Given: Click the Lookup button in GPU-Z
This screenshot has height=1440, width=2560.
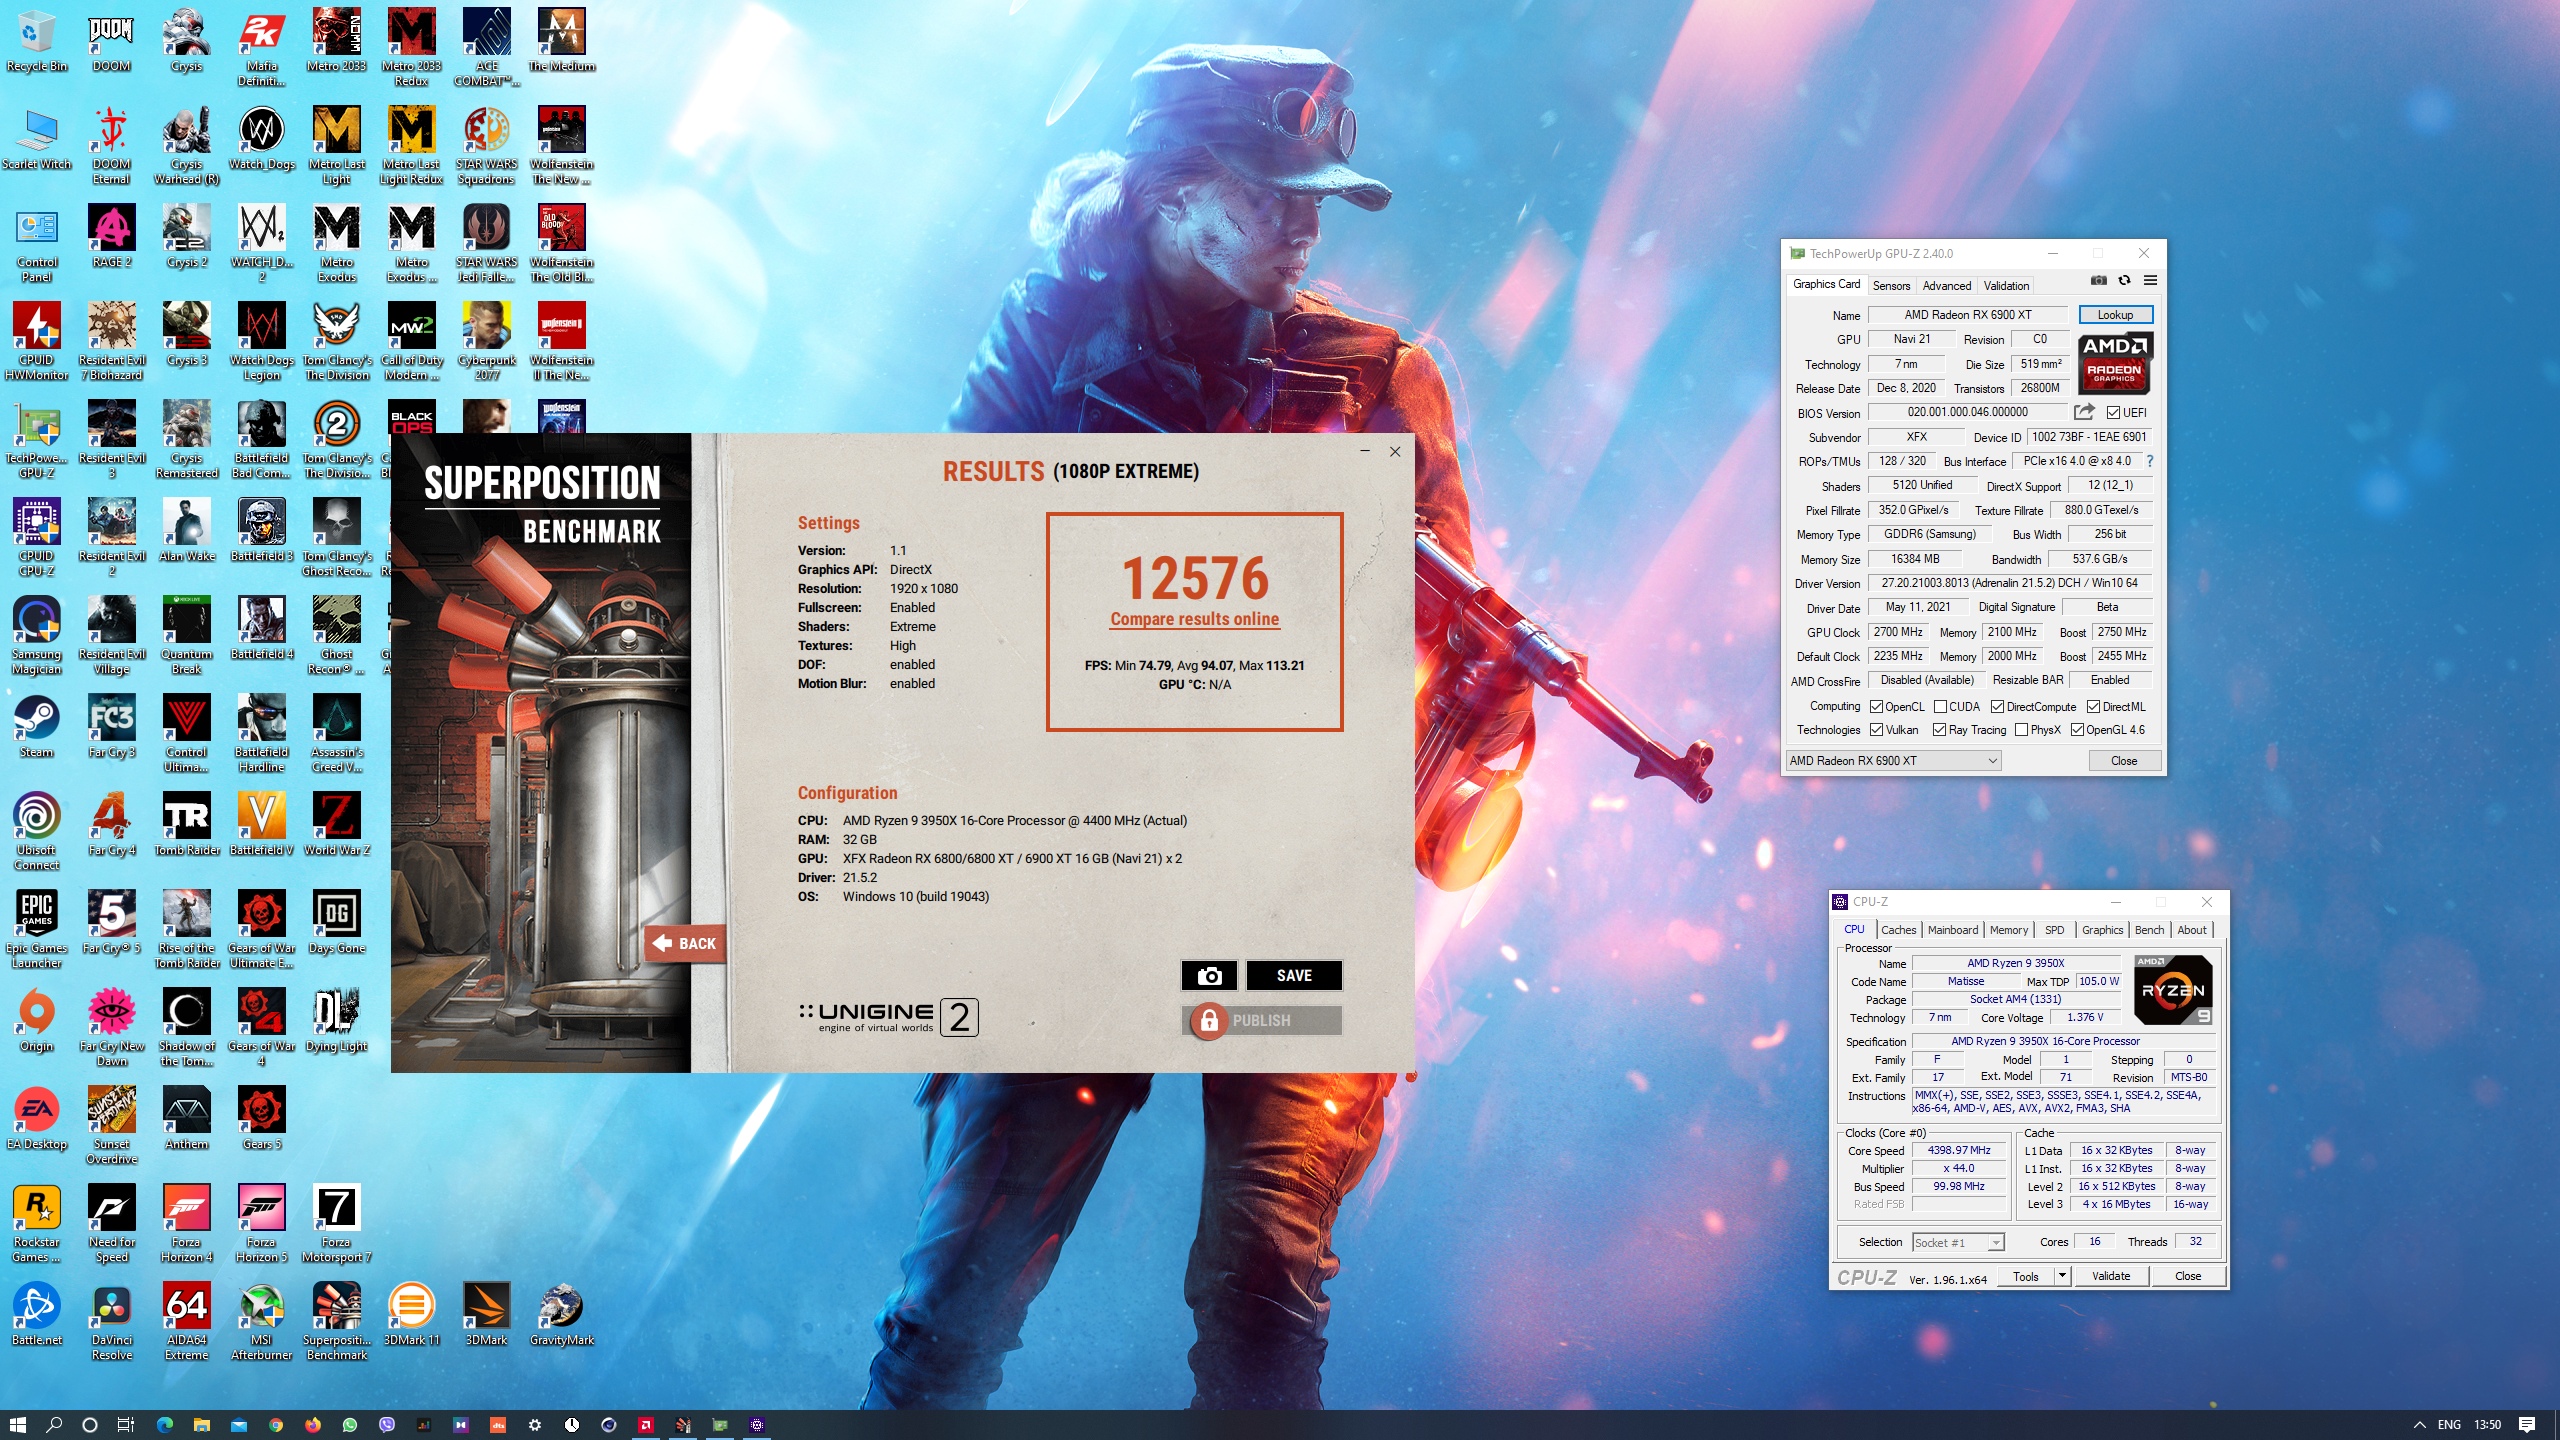Looking at the screenshot, I should [x=2115, y=314].
